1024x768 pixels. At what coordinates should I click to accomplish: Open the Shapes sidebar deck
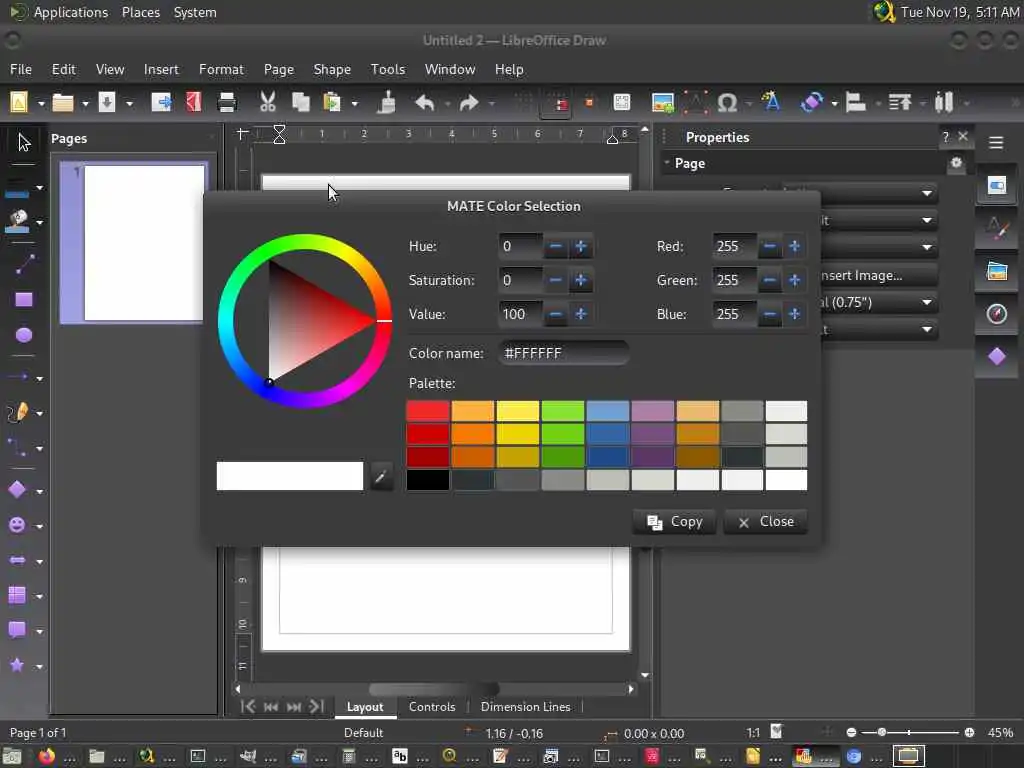[997, 357]
